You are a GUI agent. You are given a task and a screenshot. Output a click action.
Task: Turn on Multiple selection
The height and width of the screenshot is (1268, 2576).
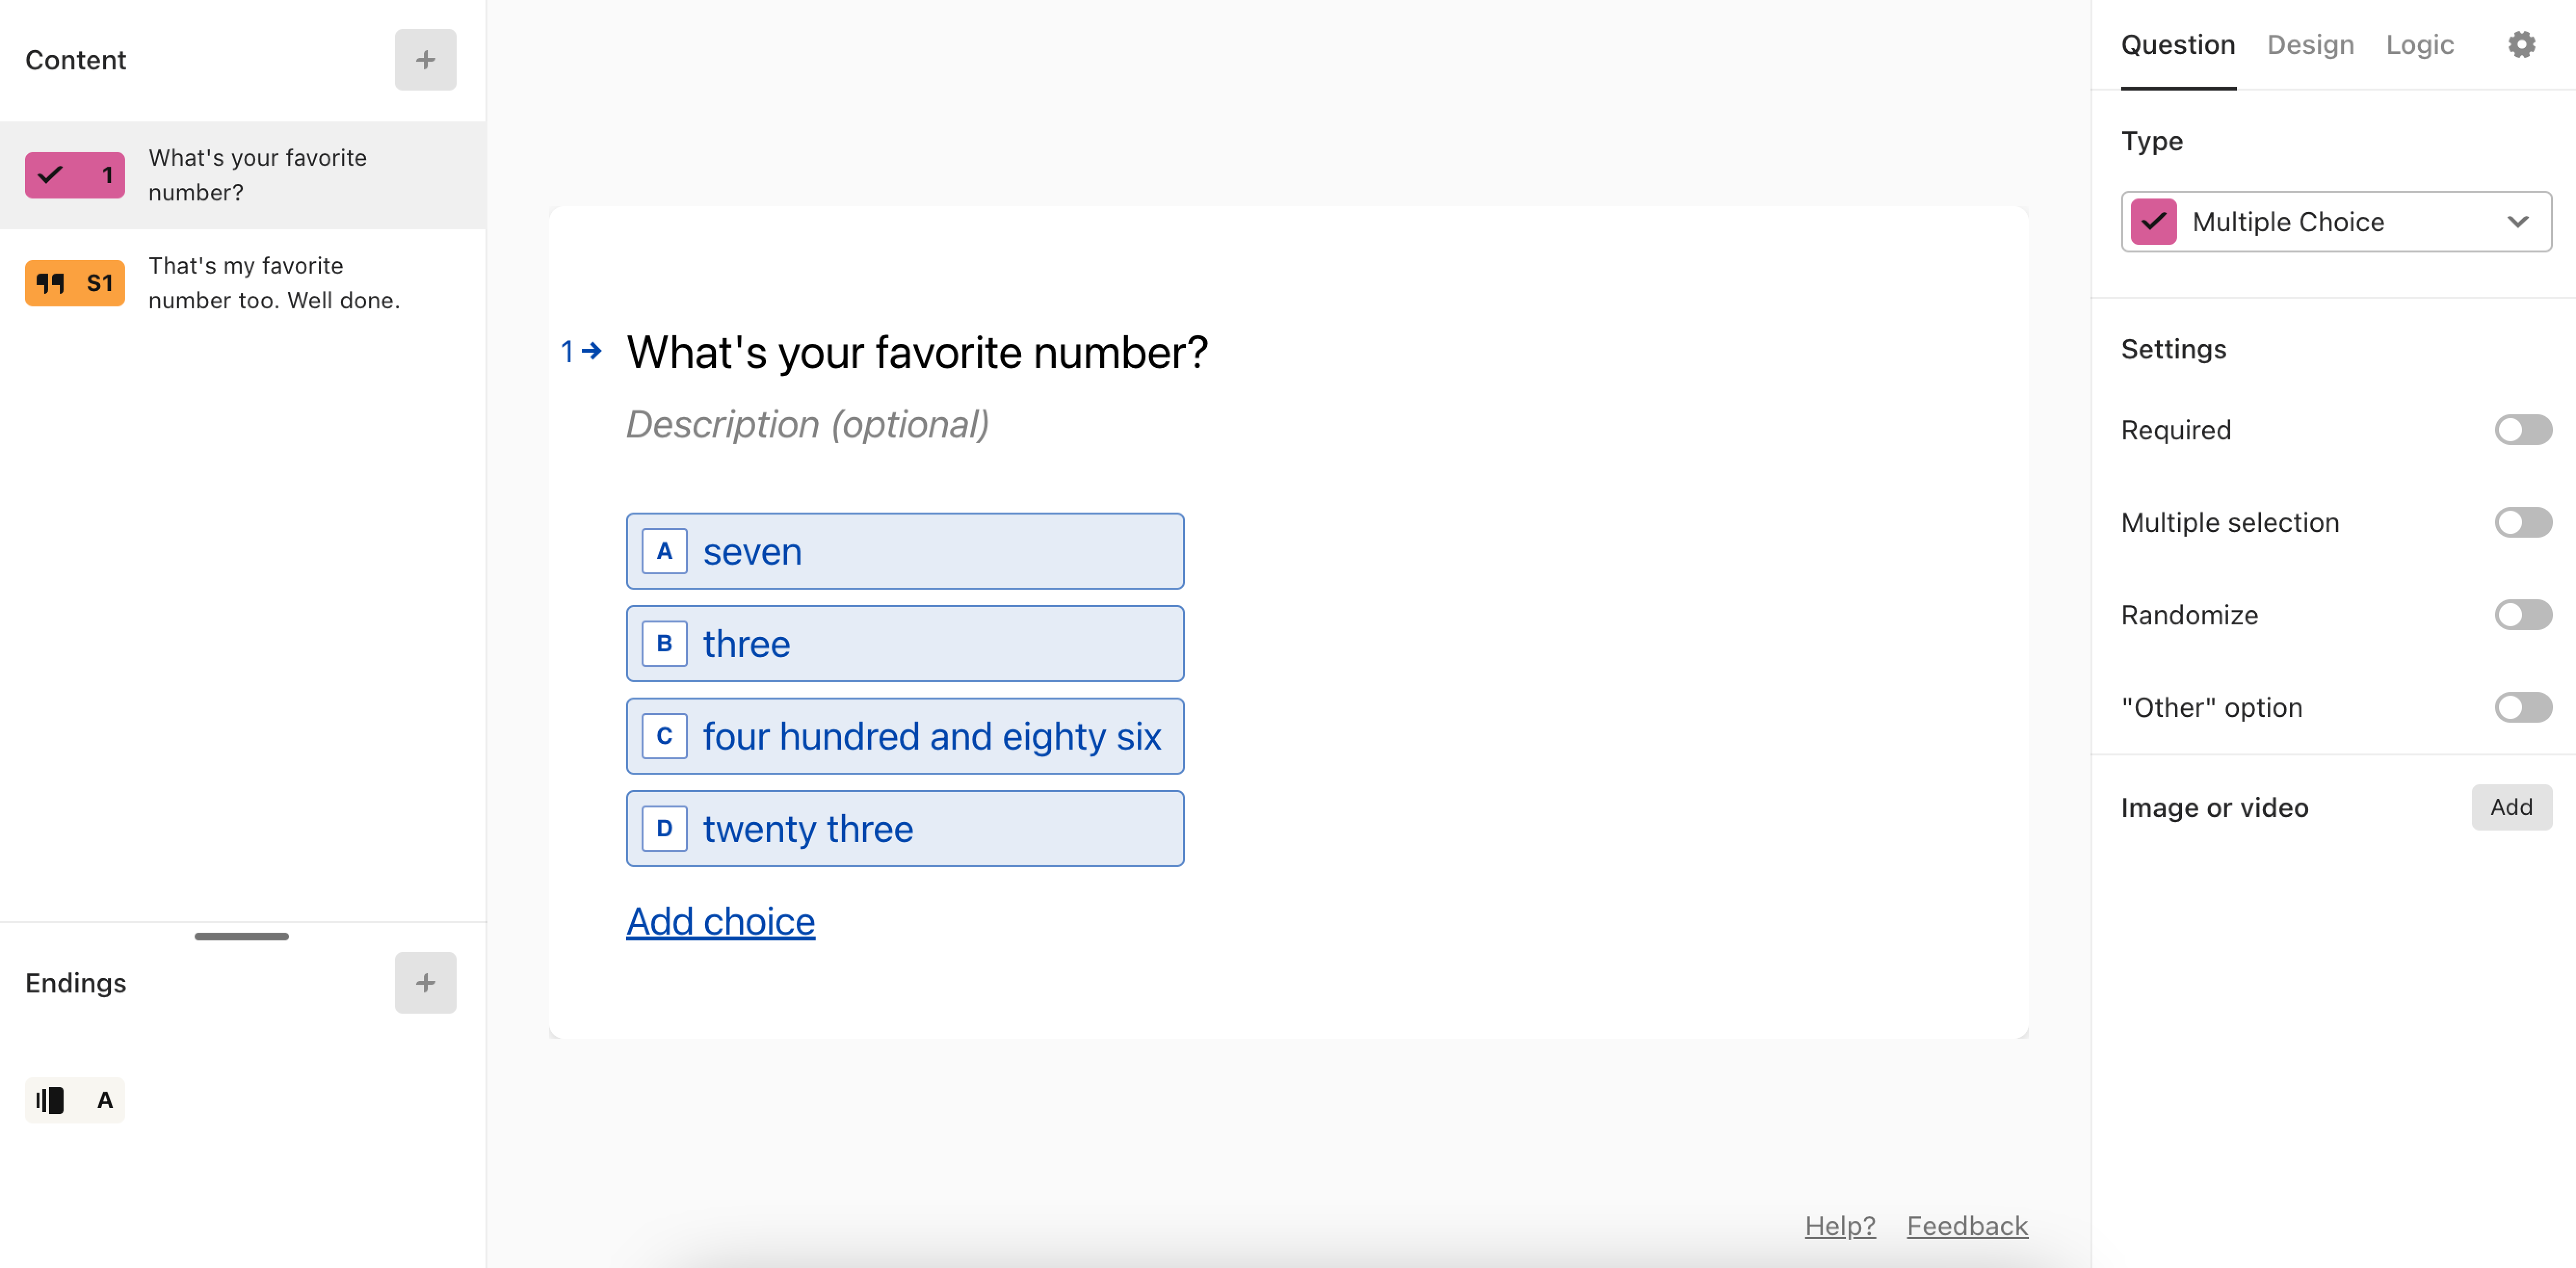point(2522,522)
